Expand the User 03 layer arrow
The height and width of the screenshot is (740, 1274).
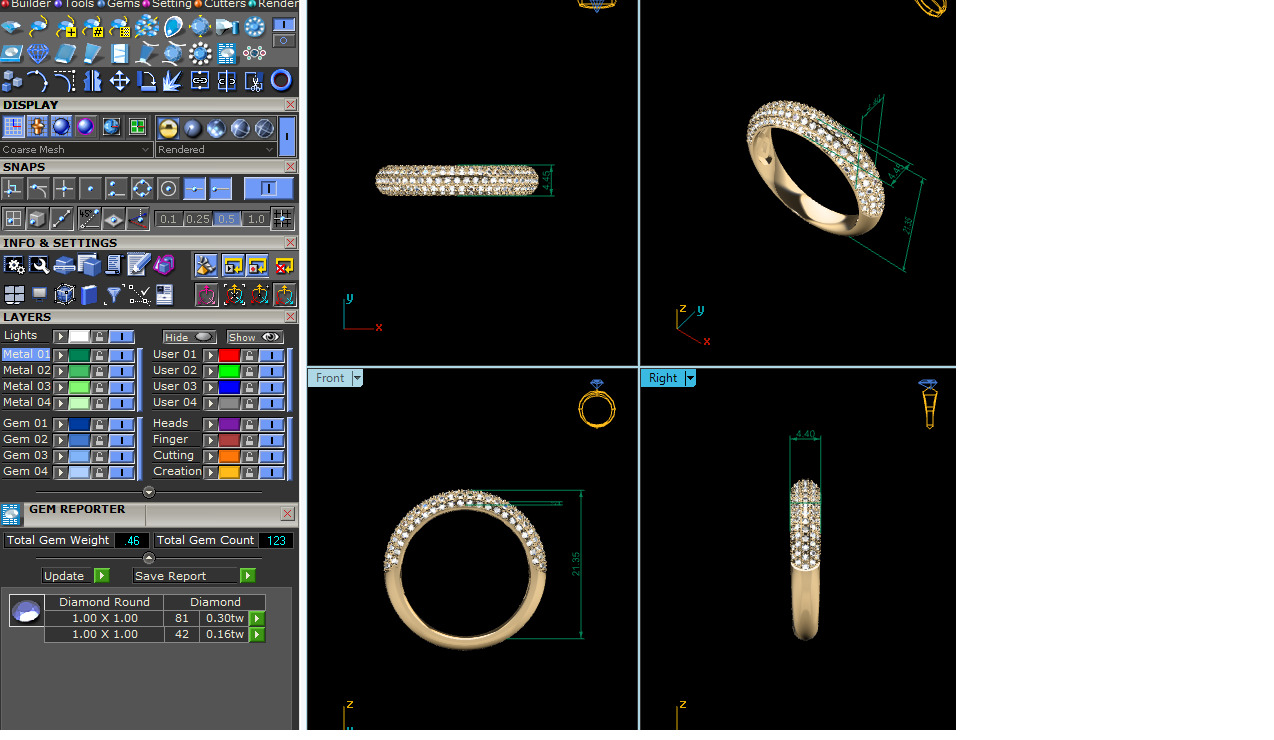pos(210,387)
